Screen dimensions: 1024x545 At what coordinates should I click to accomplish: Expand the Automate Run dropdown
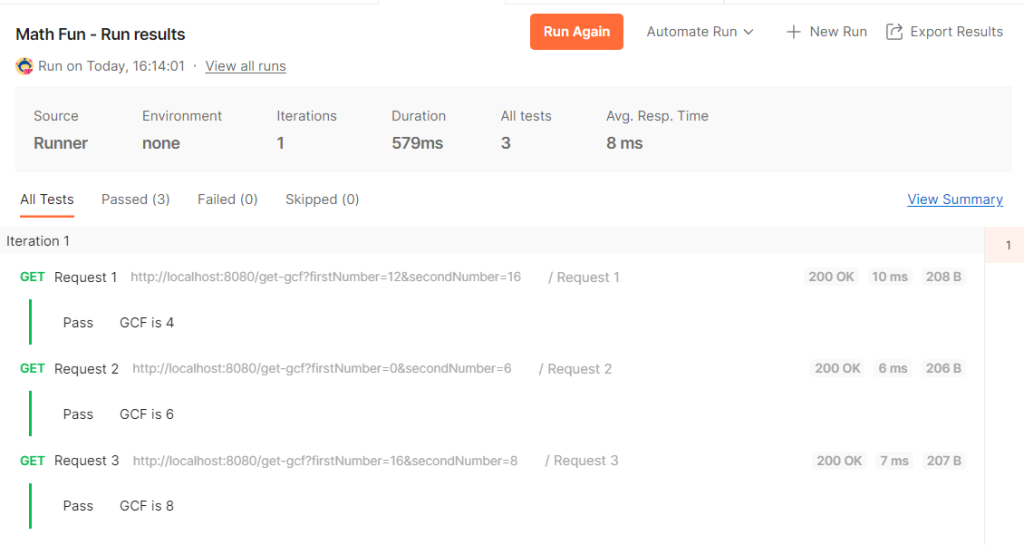point(700,32)
